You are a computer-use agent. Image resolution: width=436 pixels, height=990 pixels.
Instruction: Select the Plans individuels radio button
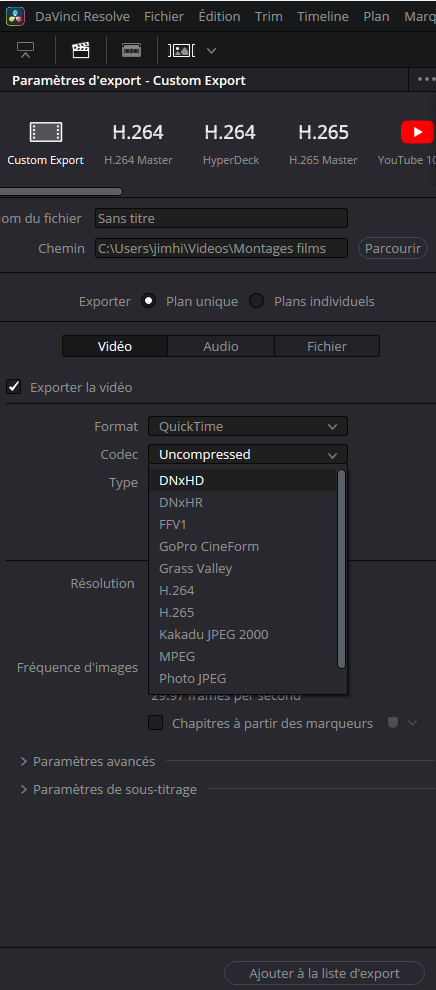[256, 301]
